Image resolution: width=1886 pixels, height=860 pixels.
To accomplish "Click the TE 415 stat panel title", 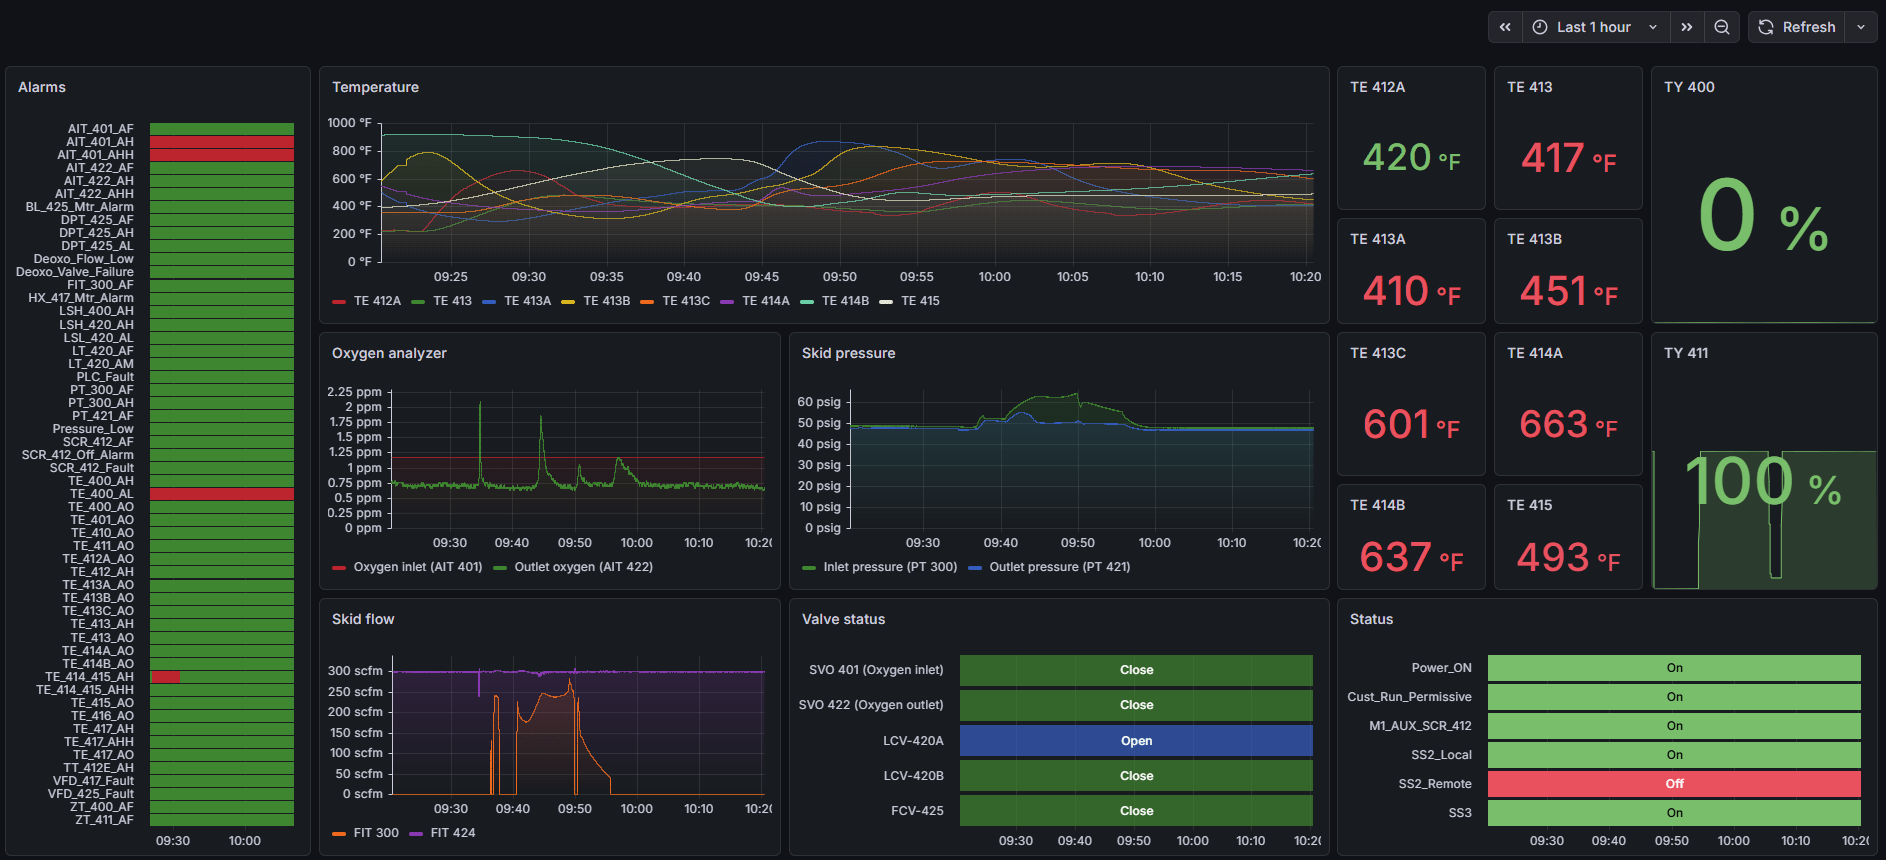I will [1529, 505].
